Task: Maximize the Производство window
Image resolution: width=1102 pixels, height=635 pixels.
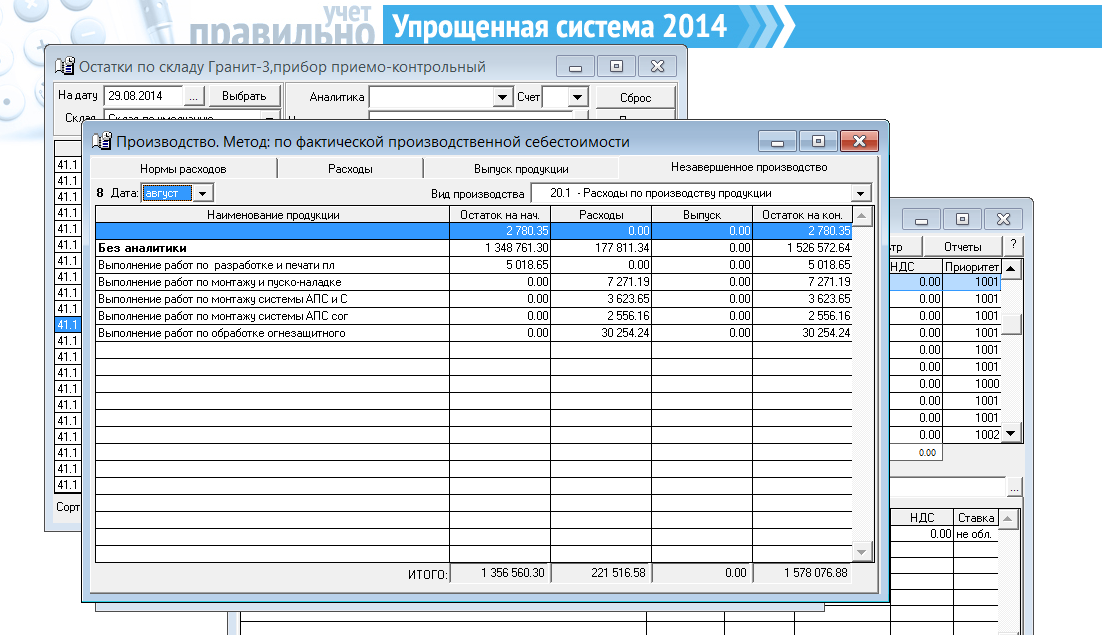Action: (x=818, y=141)
